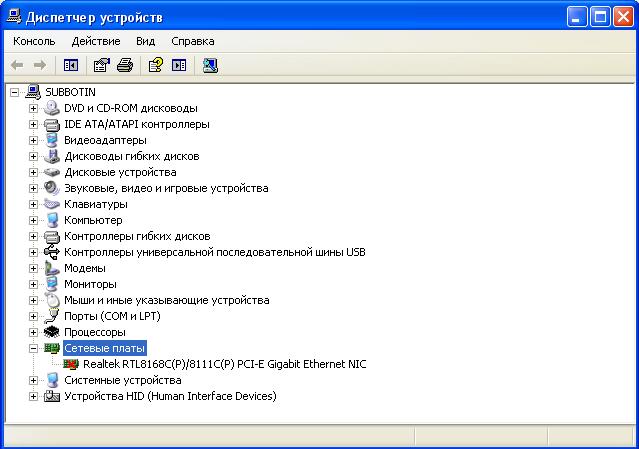Click the USB controllers icon
The height and width of the screenshot is (449, 639).
pos(52,252)
